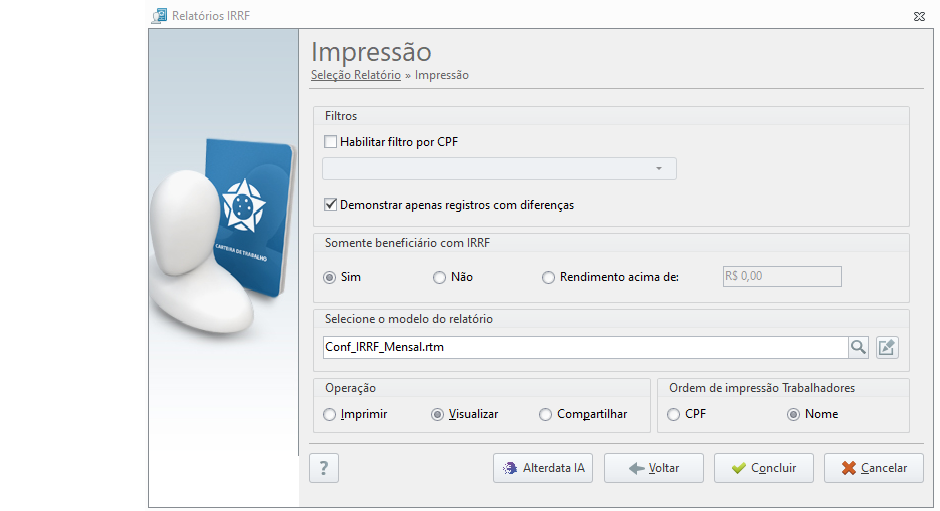Select the Sim radio option
This screenshot has width=940, height=511.
coord(329,278)
